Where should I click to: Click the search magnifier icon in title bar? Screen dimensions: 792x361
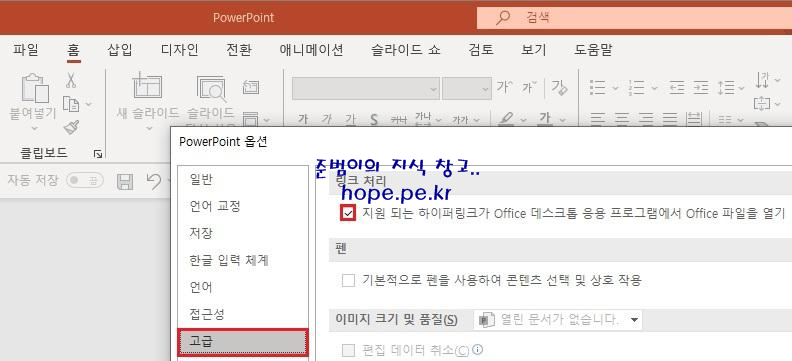point(503,18)
